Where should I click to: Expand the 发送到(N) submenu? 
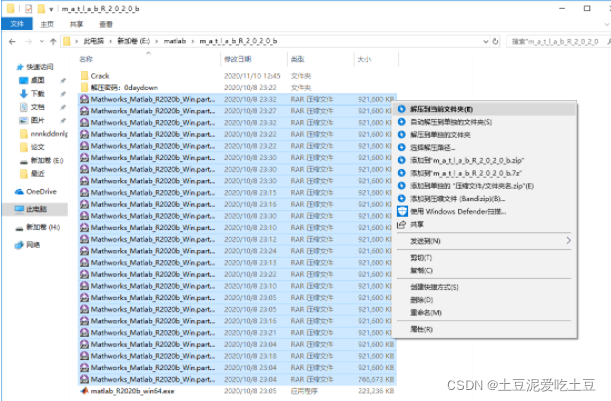click(x=485, y=241)
